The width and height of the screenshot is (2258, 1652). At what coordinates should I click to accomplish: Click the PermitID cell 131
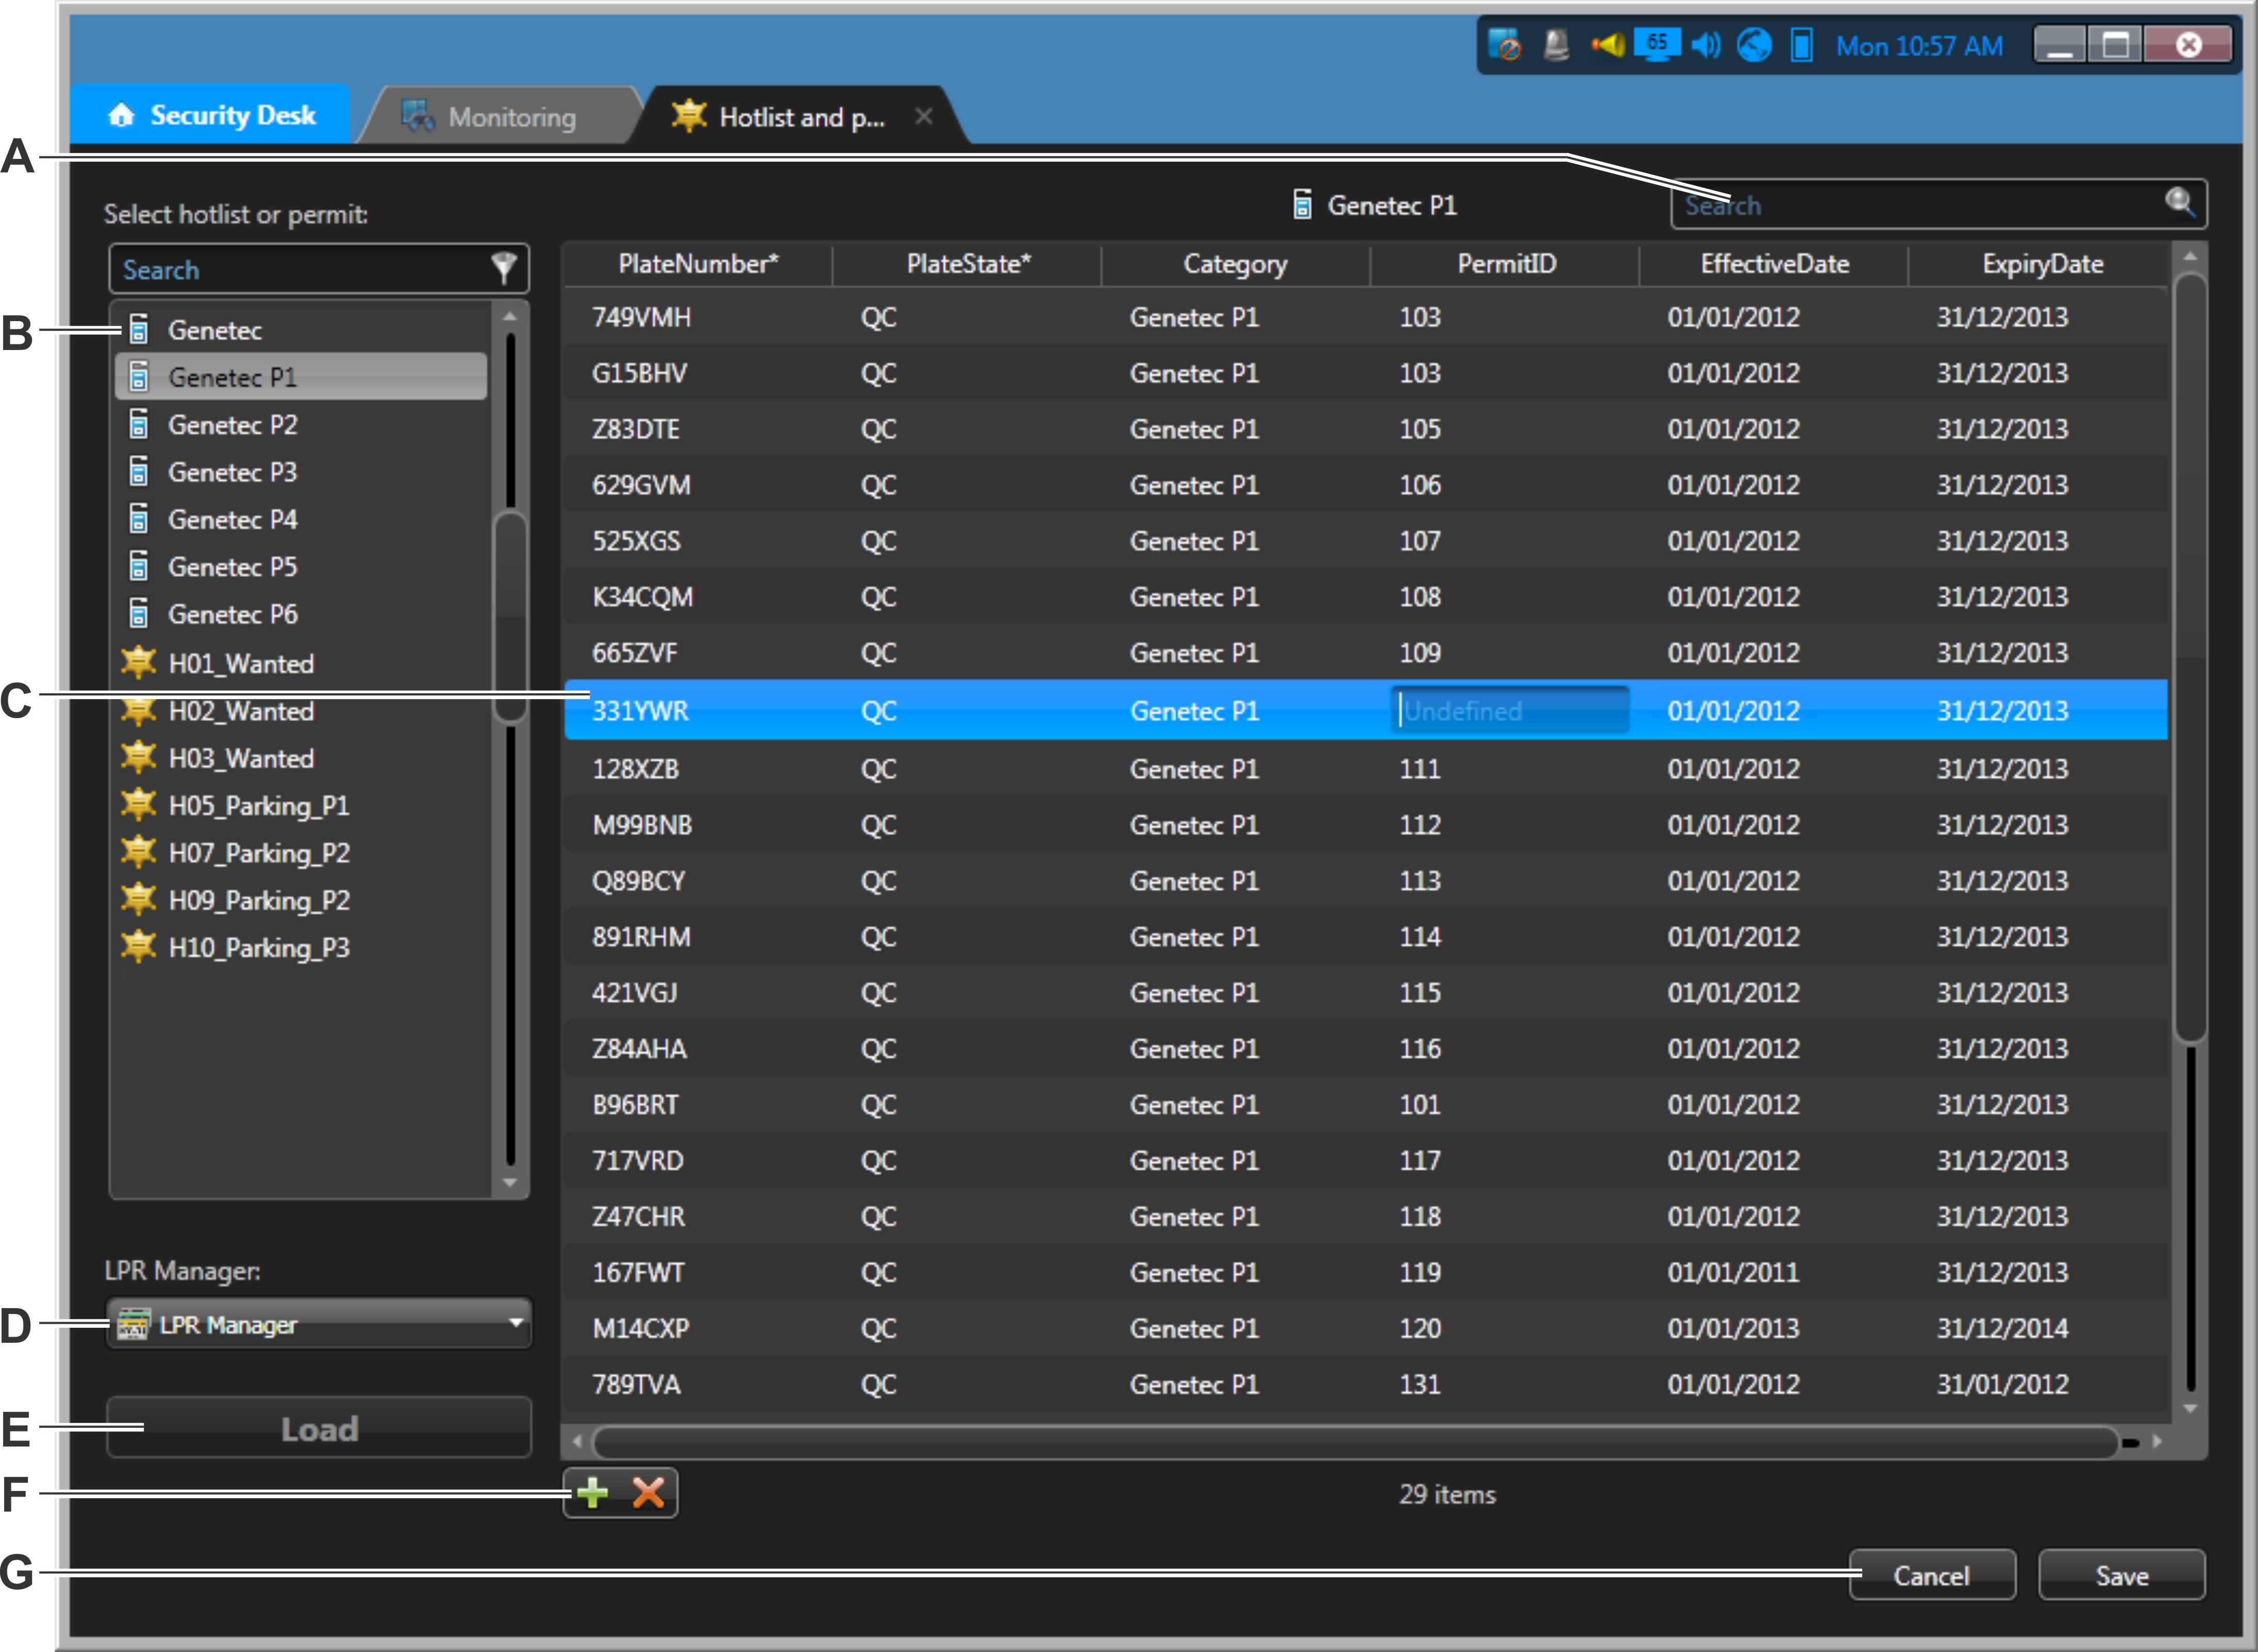[x=1419, y=1384]
